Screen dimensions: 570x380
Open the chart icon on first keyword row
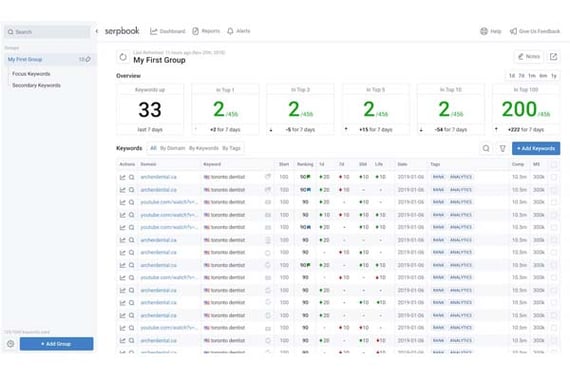pyautogui.click(x=123, y=177)
